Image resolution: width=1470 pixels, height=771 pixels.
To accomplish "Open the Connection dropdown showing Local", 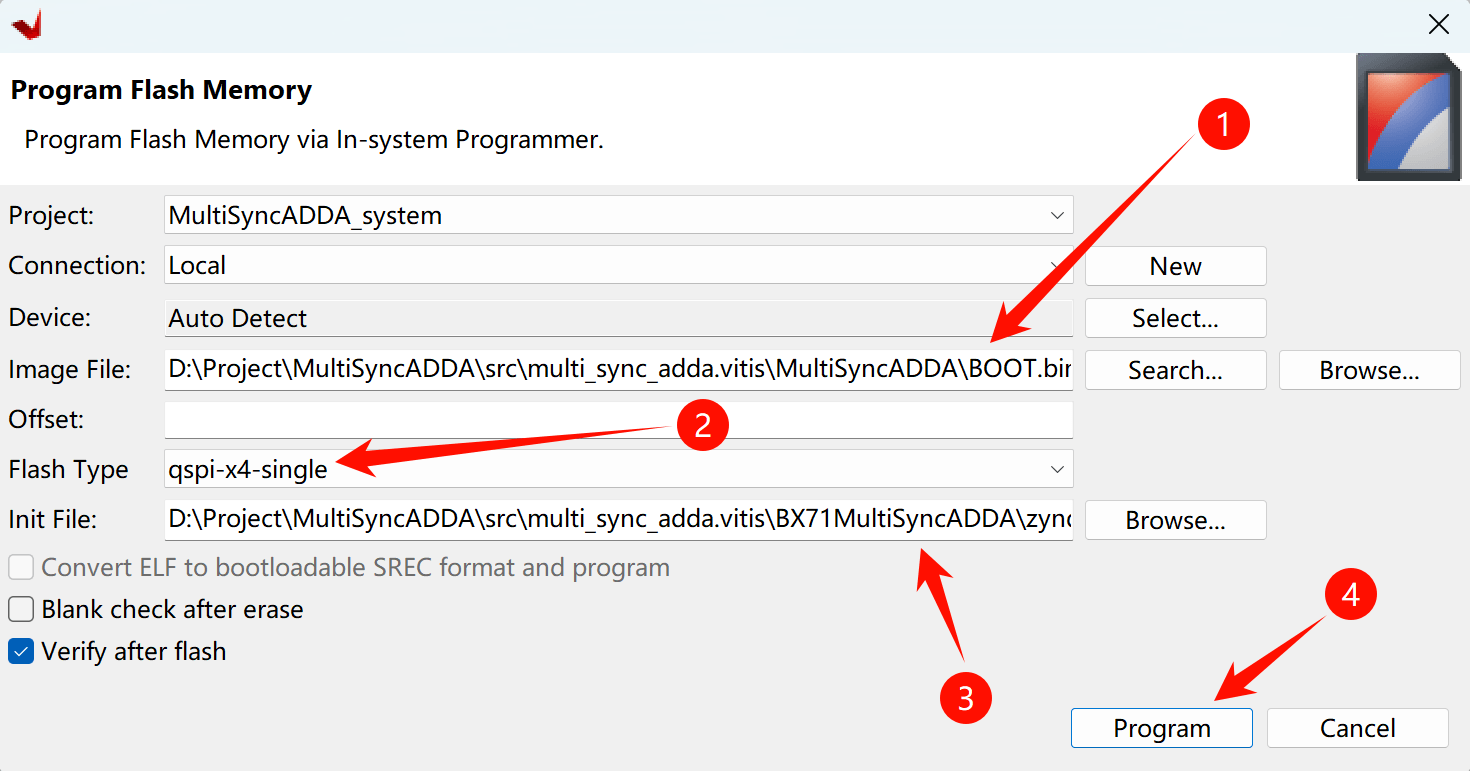I will coord(1056,266).
